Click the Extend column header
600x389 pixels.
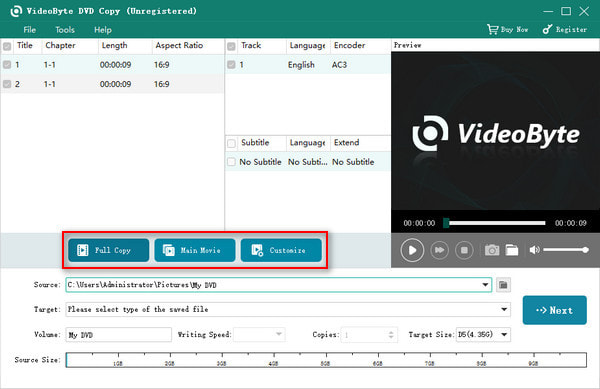click(x=346, y=143)
